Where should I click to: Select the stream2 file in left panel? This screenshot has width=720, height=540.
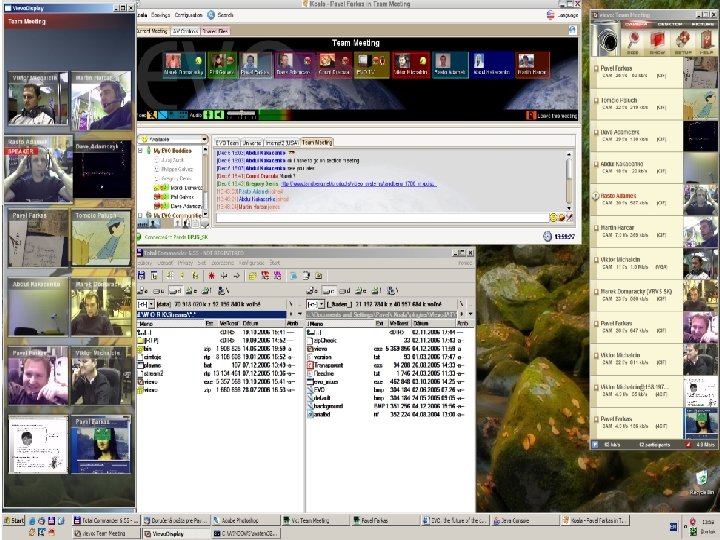152,373
